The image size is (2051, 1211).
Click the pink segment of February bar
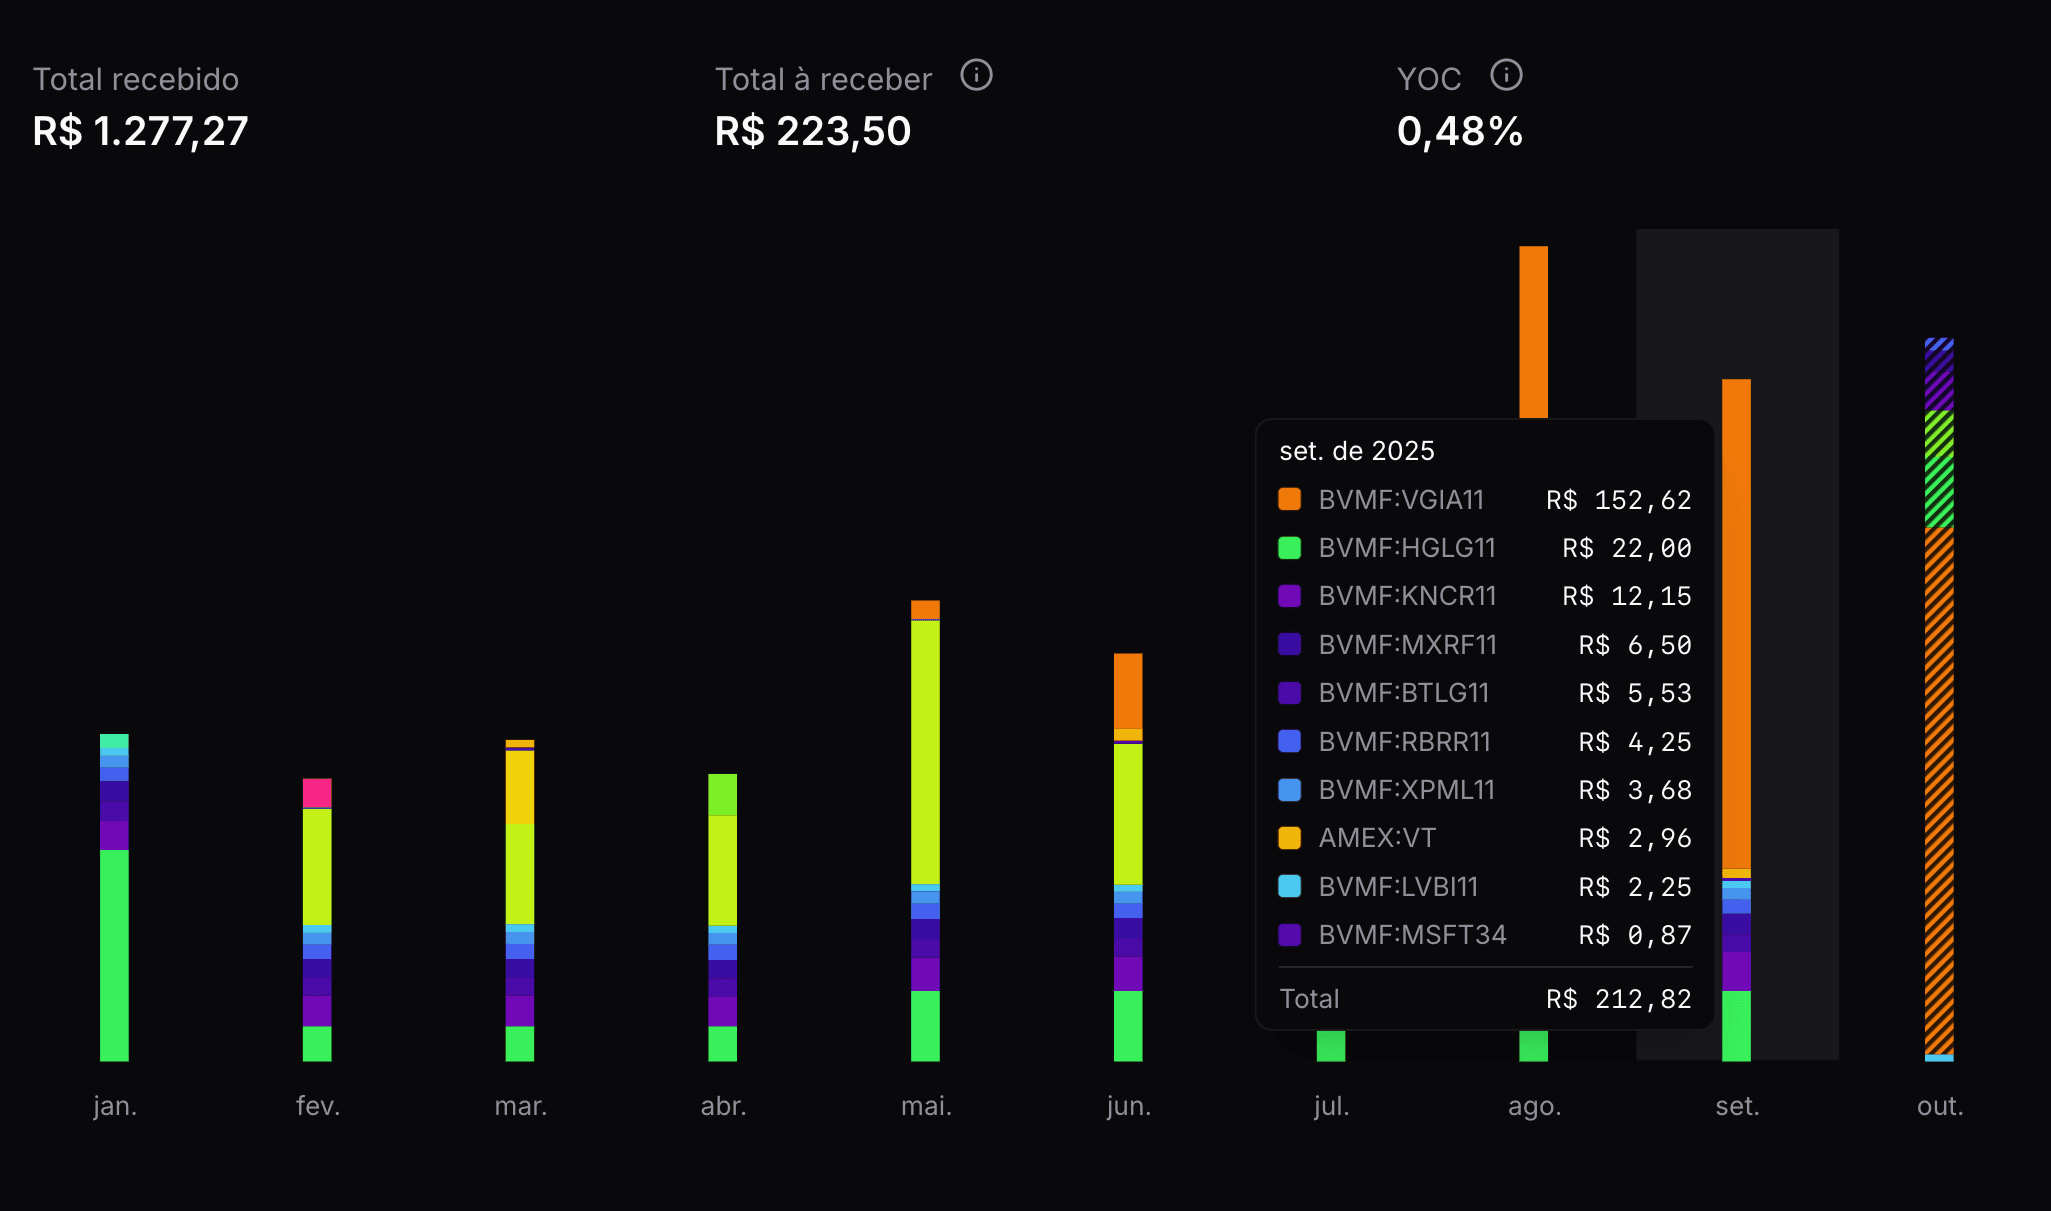[x=317, y=793]
